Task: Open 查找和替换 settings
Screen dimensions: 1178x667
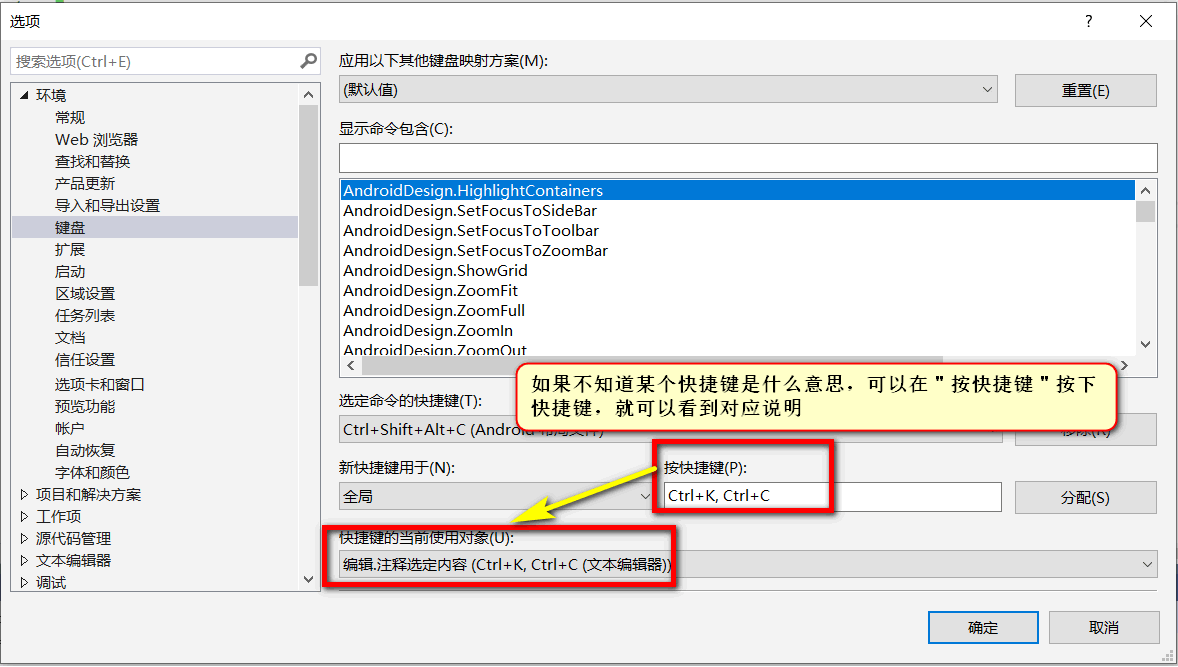Action: [x=92, y=161]
